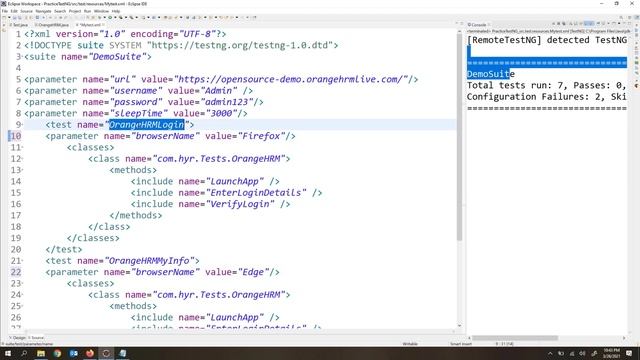
Task: Open the Windows Start menu
Action: pos(8,353)
